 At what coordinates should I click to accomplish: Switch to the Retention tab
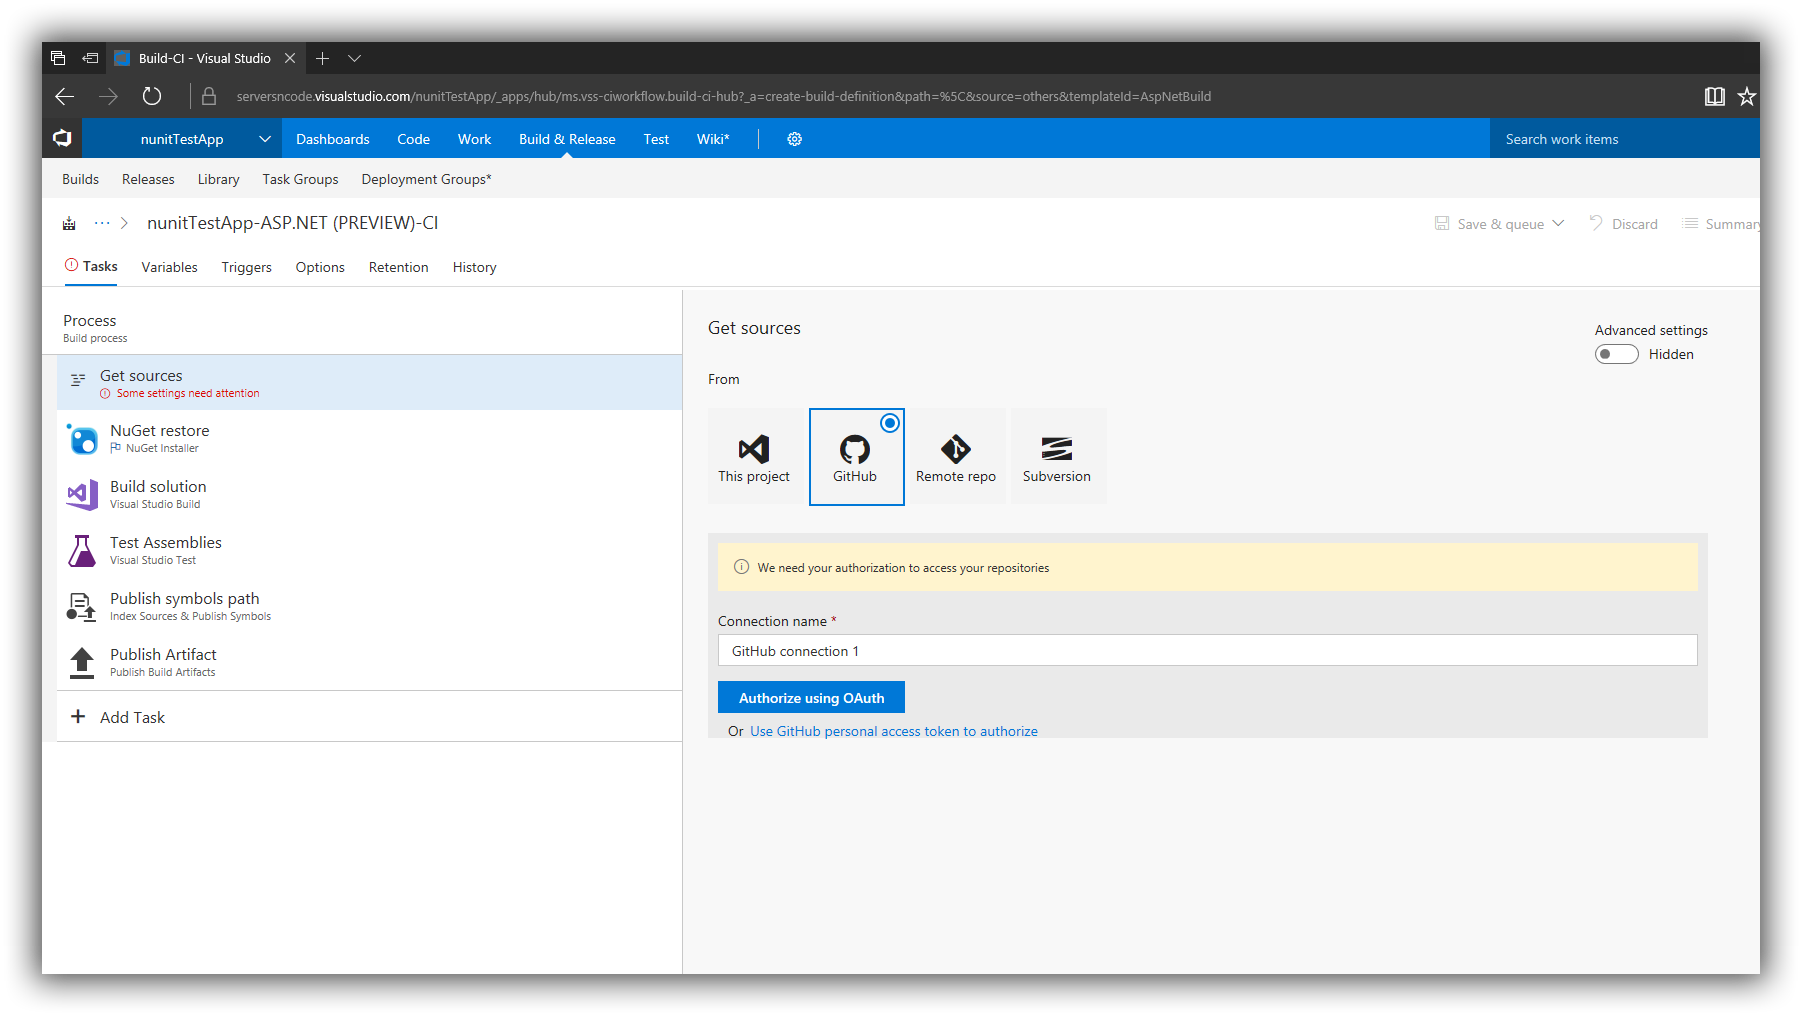(x=398, y=267)
